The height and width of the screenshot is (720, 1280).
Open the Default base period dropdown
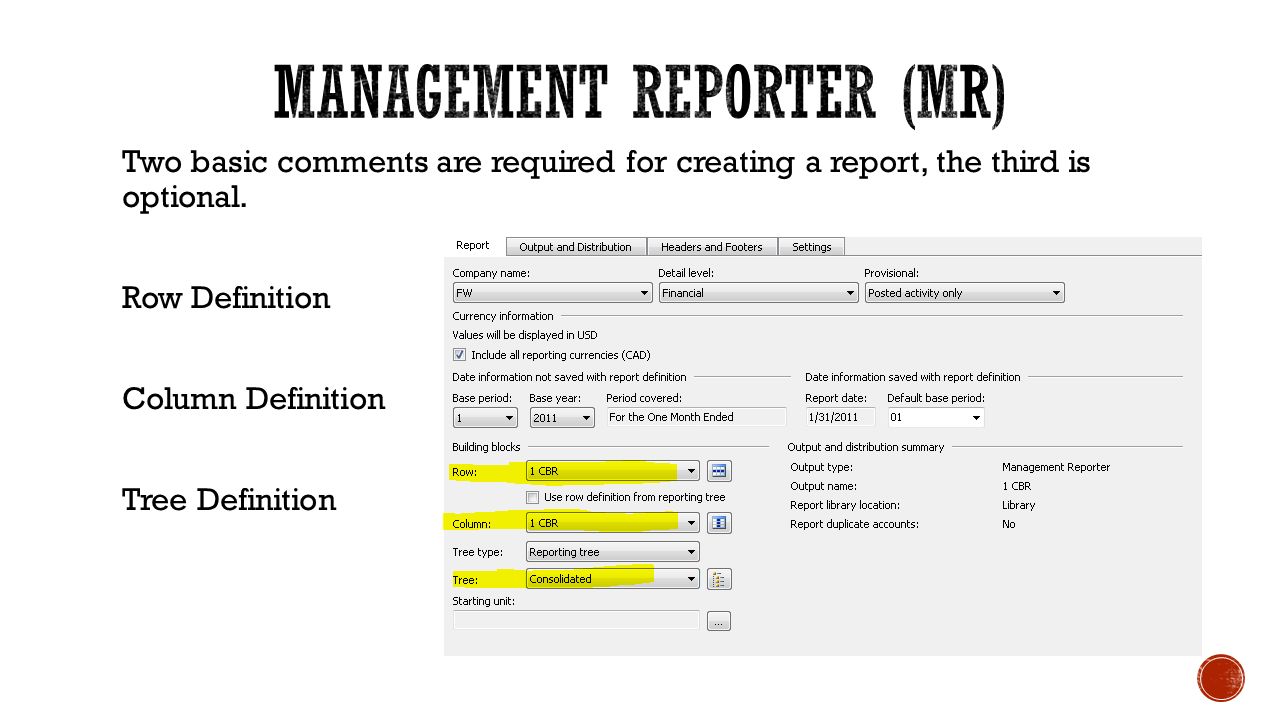tap(936, 417)
